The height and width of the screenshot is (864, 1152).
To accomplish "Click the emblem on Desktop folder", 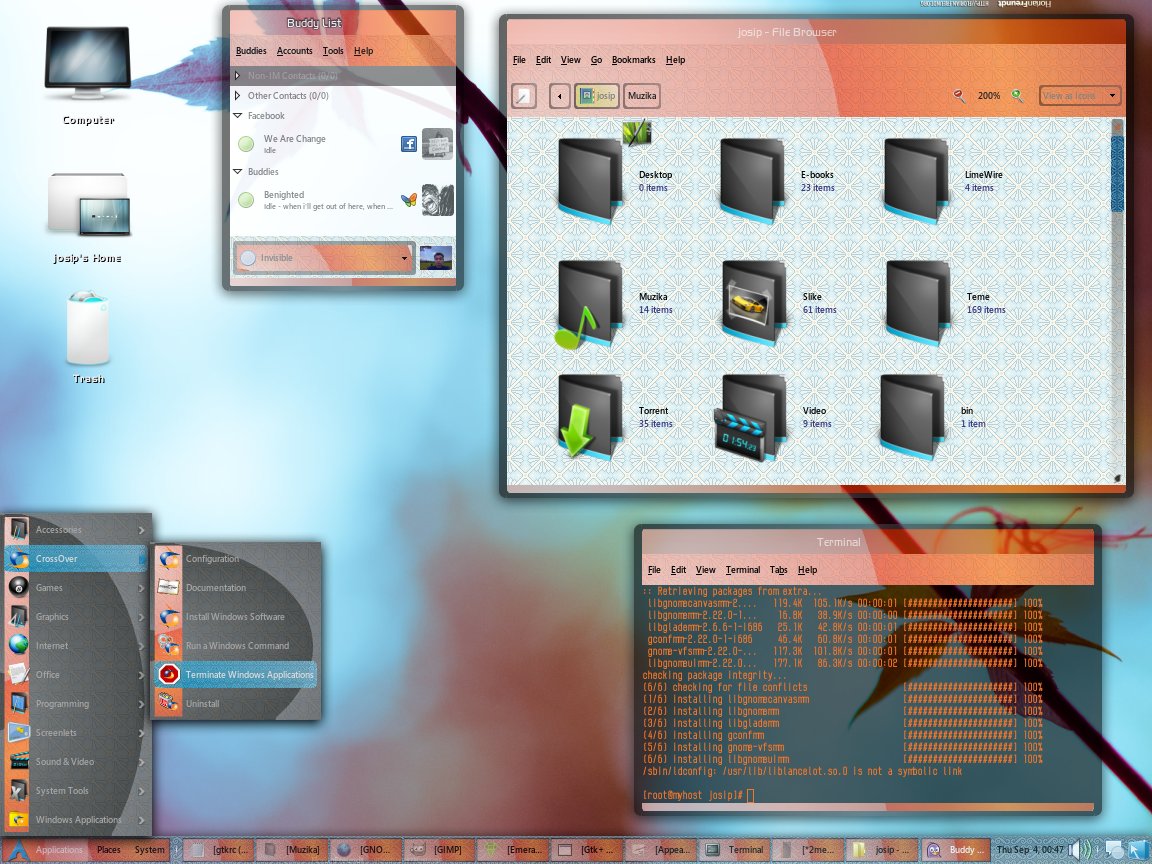I will tap(636, 133).
